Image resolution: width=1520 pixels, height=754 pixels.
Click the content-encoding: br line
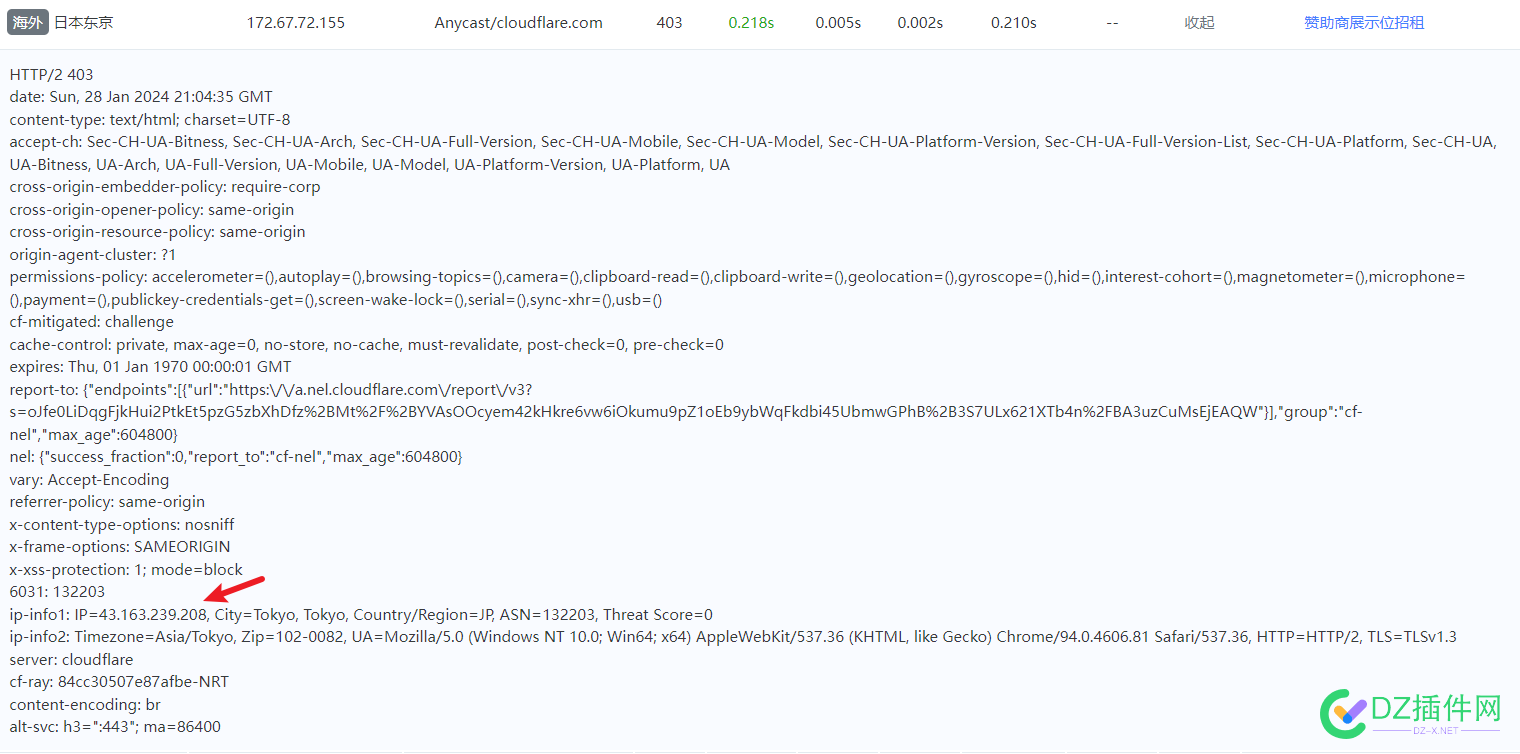tap(85, 705)
